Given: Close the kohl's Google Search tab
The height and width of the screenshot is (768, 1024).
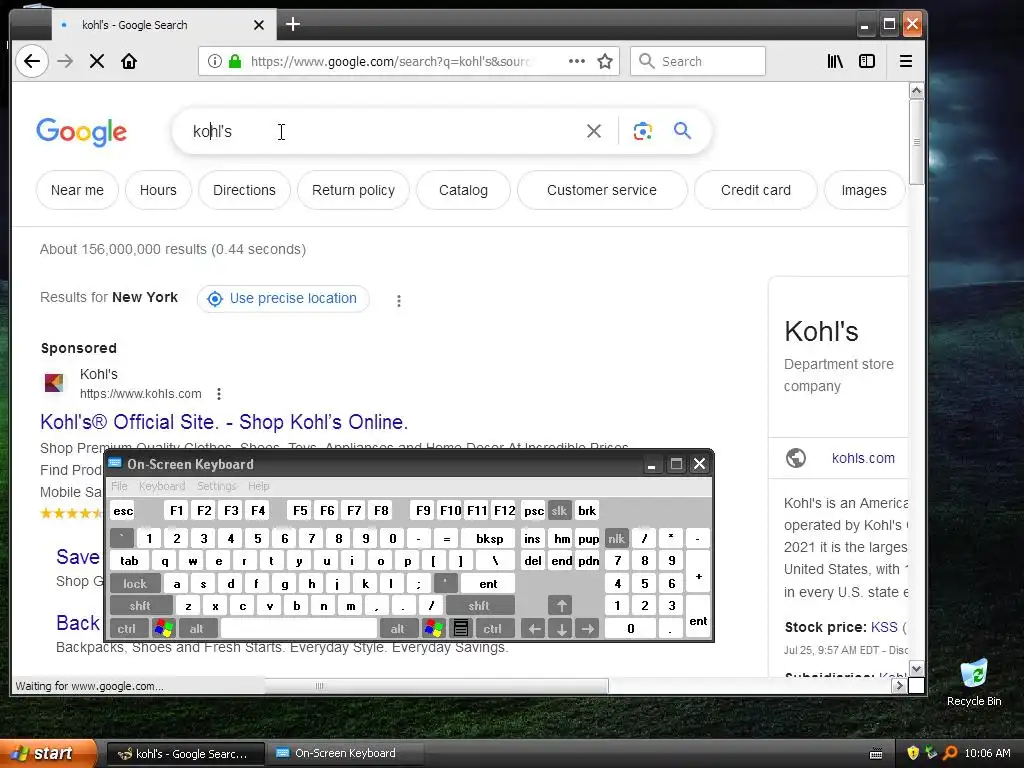Looking at the screenshot, I should pos(259,25).
